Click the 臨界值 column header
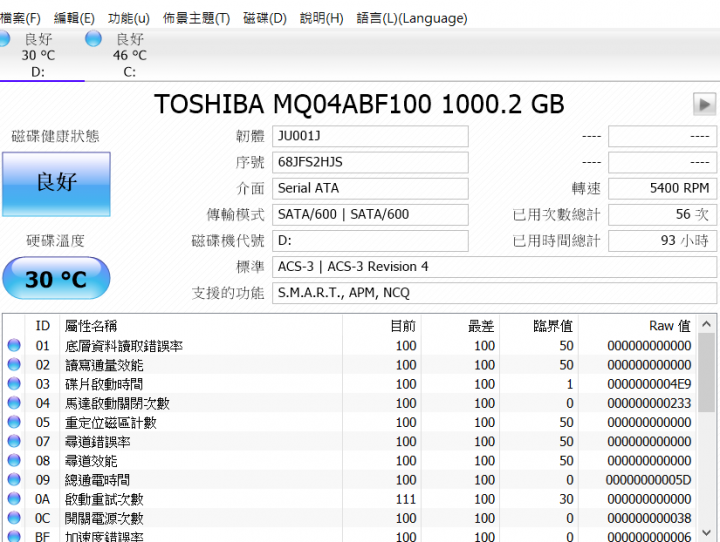 click(x=539, y=326)
